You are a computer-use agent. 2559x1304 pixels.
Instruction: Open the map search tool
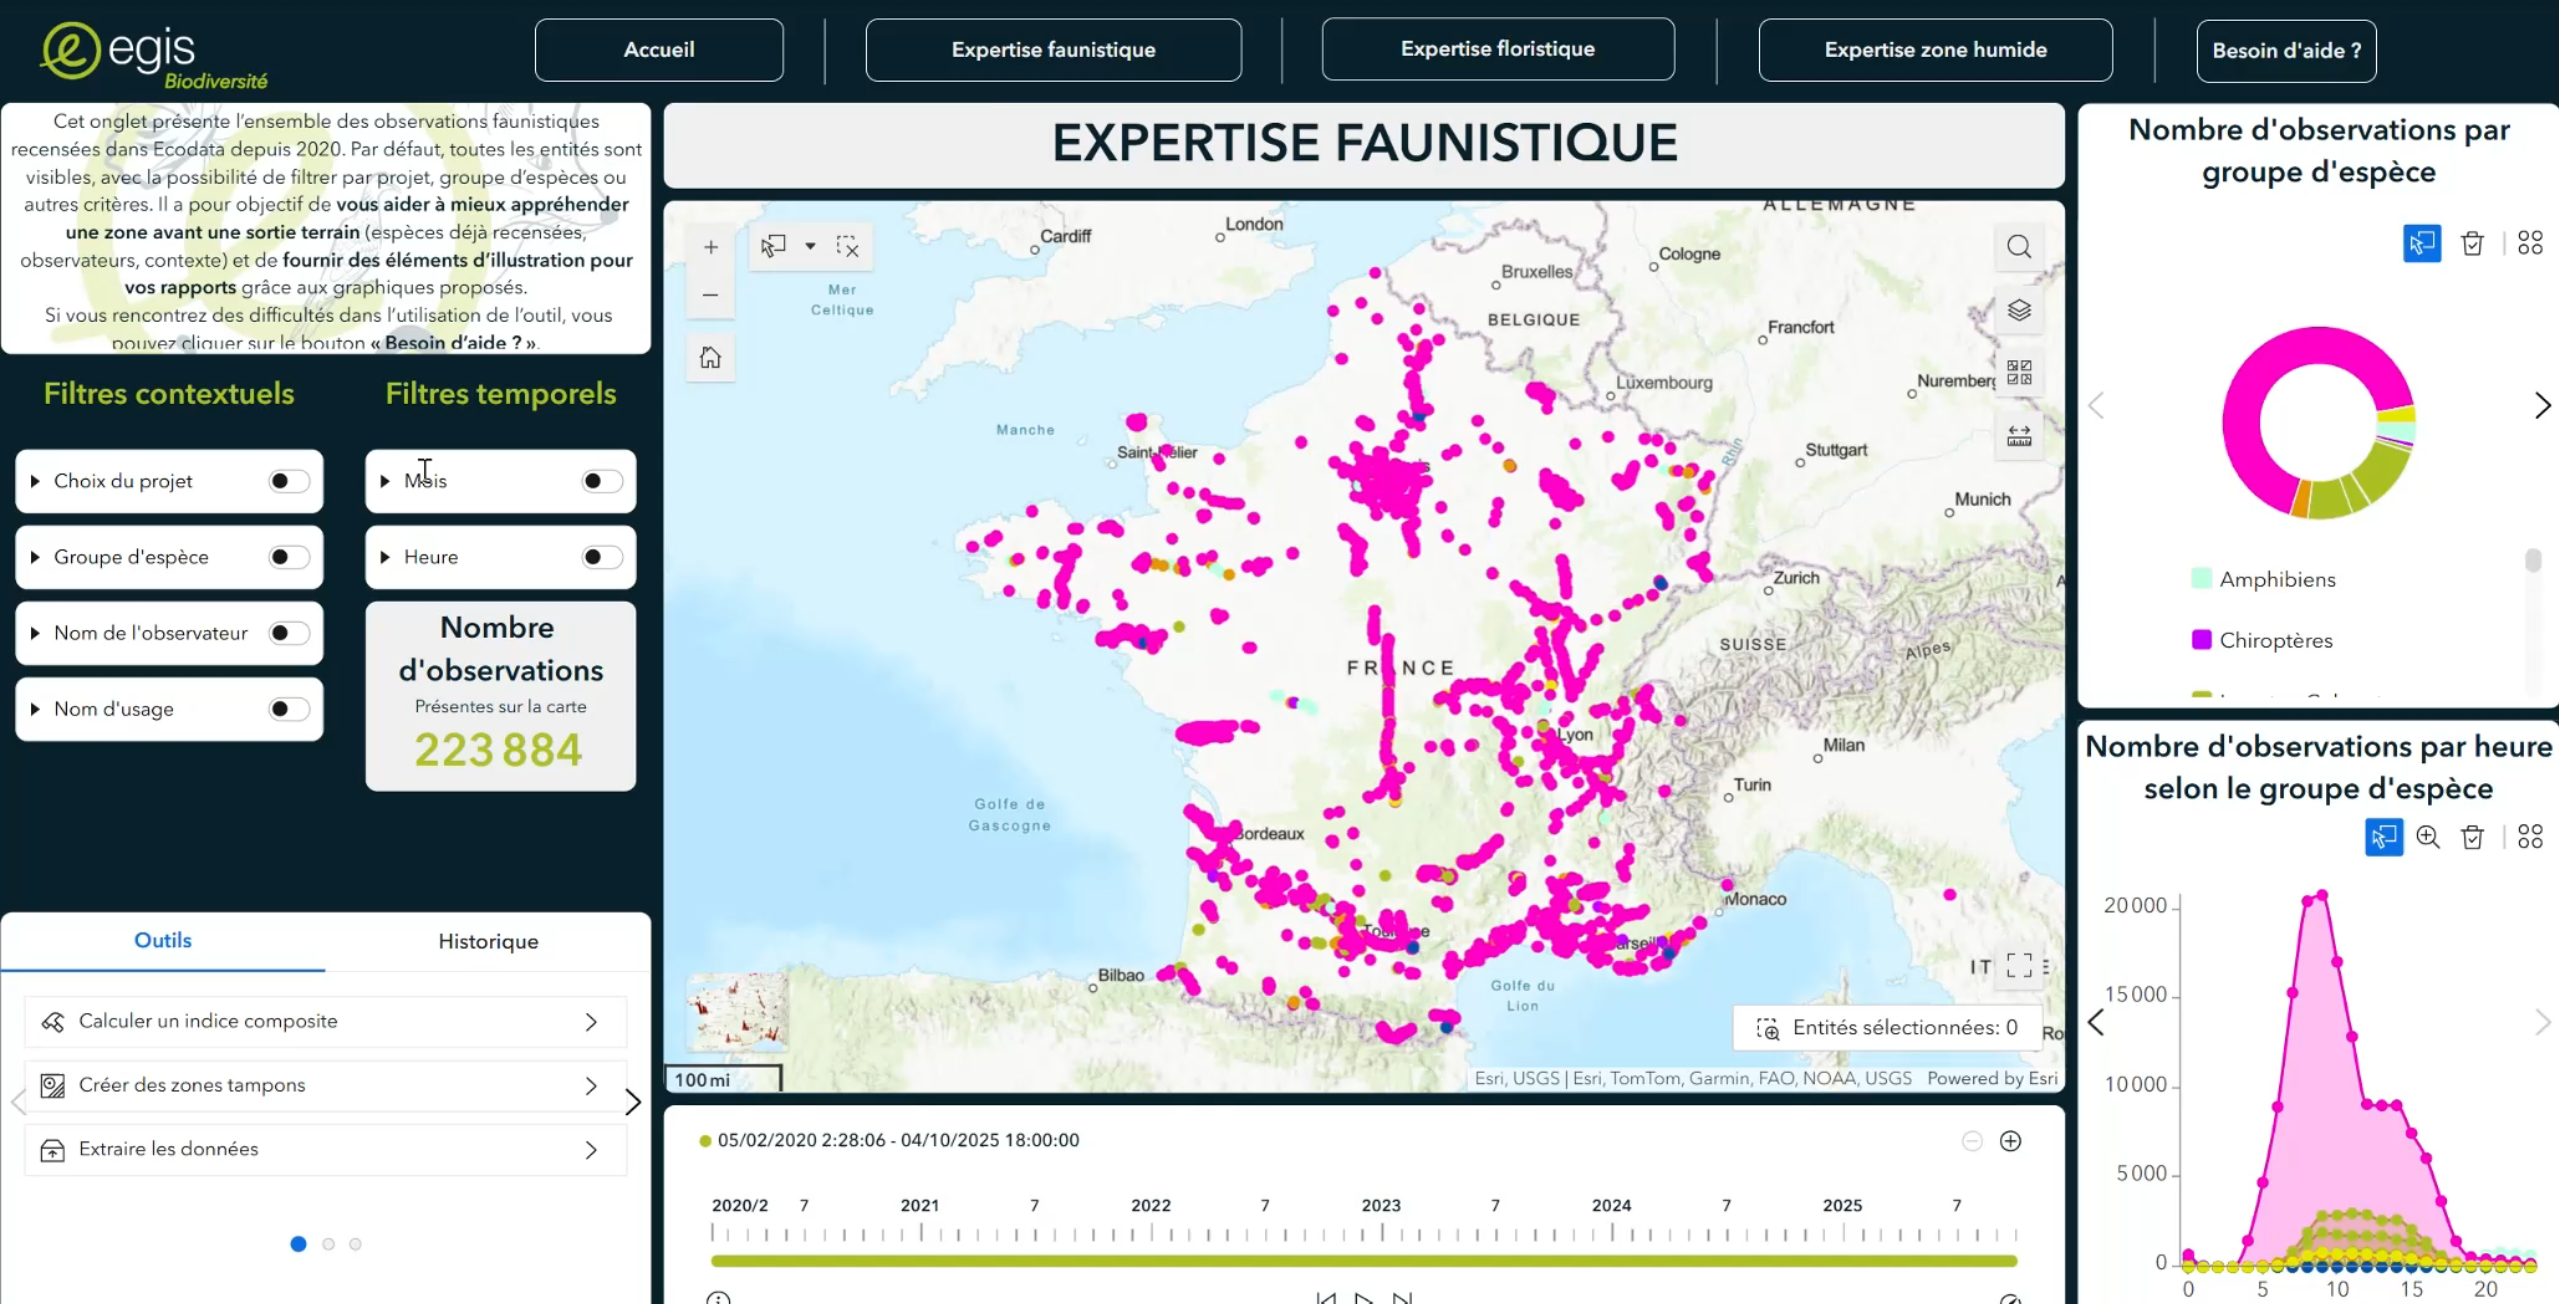tap(2018, 247)
